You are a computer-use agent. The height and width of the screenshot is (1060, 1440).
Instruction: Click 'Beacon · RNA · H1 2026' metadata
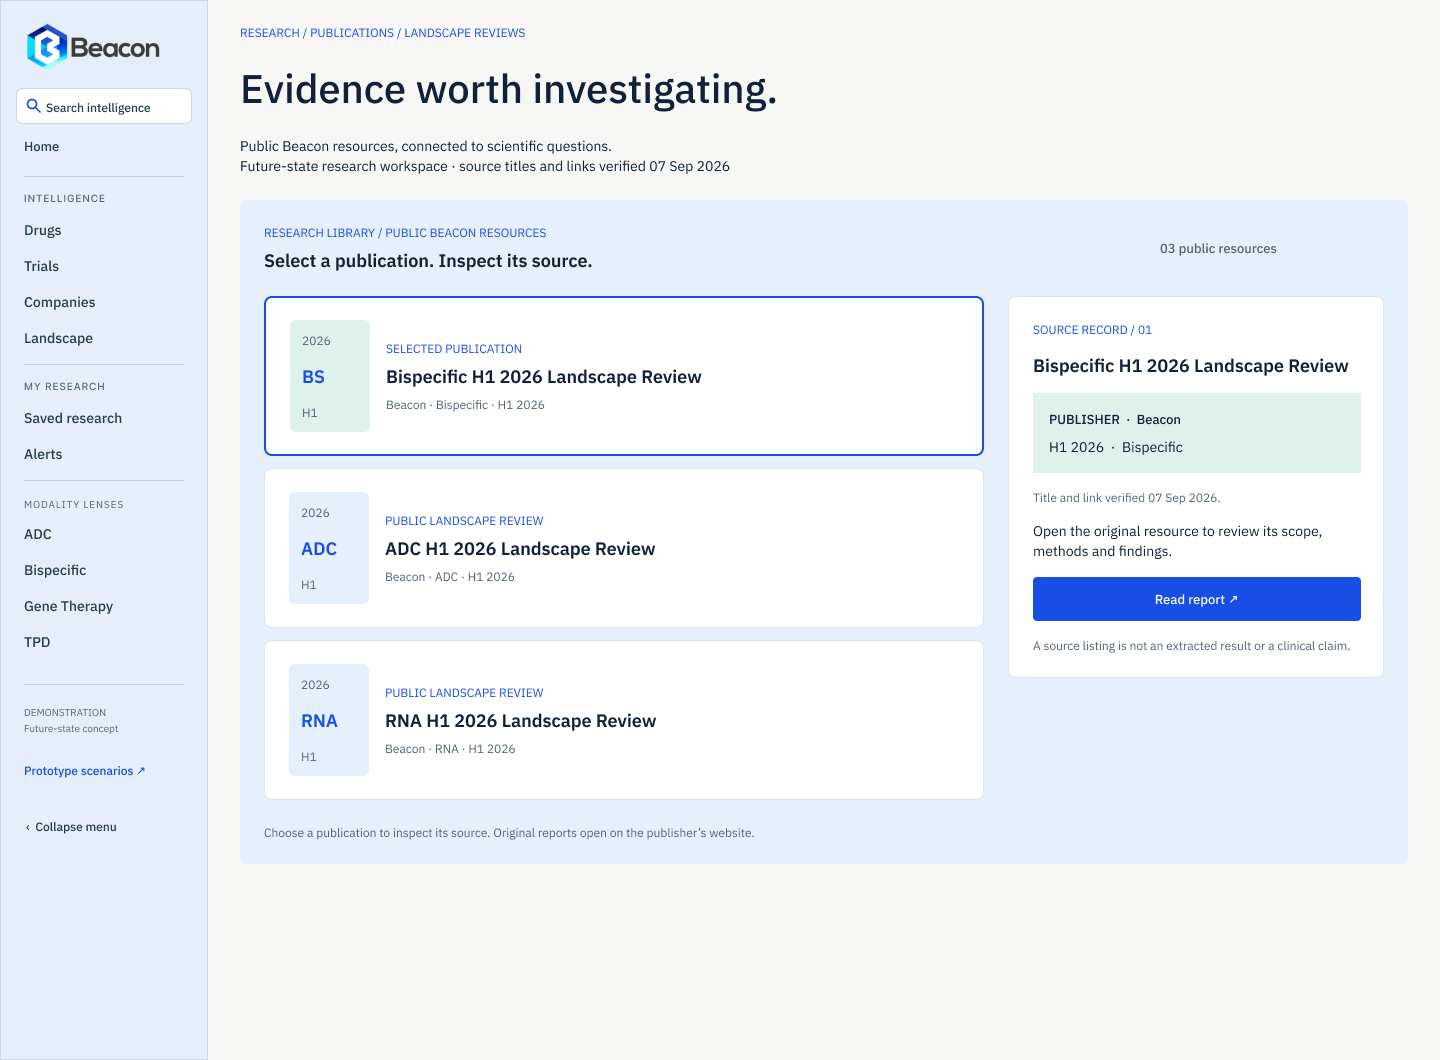[450, 749]
